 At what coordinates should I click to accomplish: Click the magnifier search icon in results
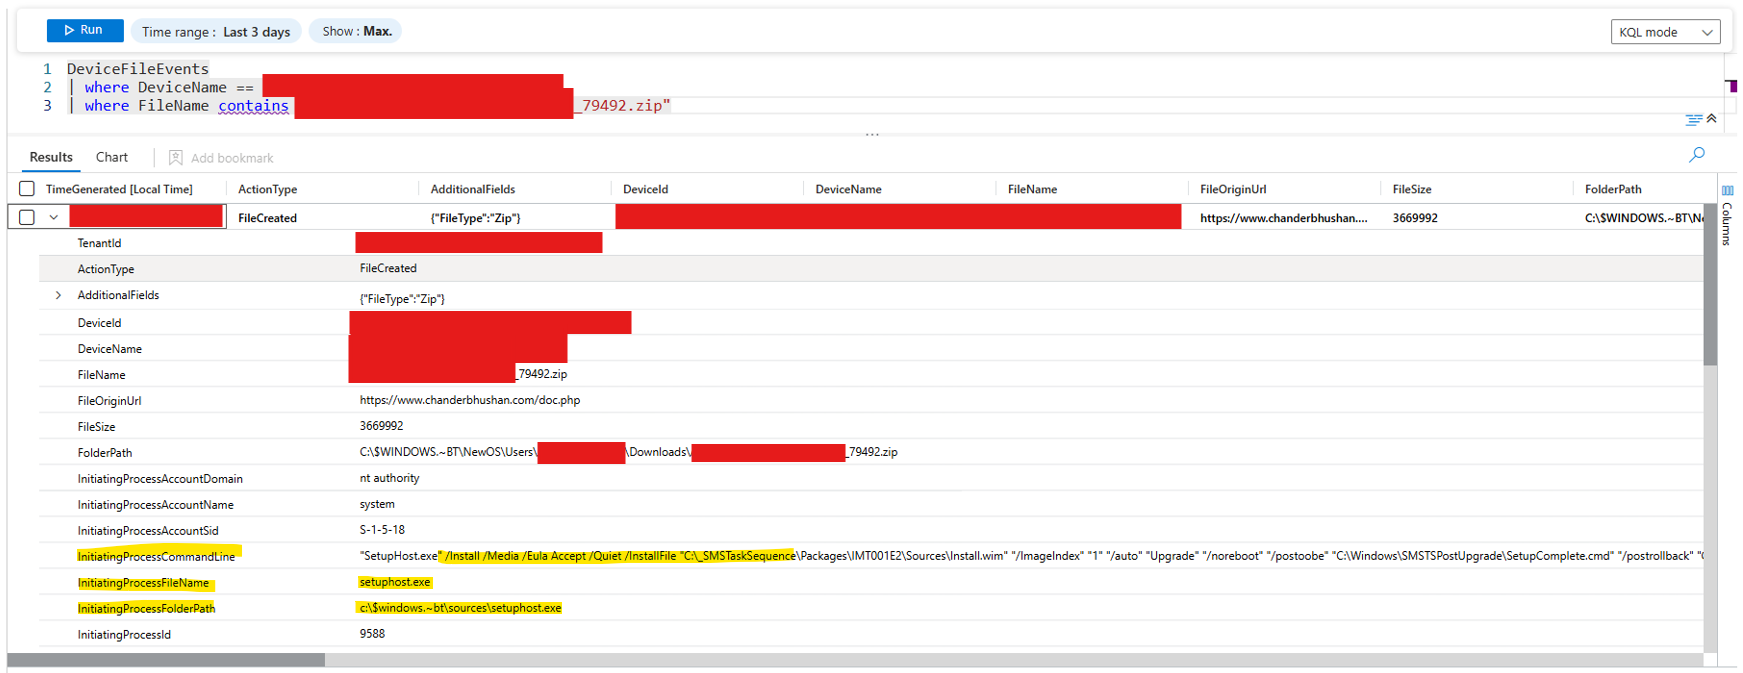click(x=1697, y=155)
